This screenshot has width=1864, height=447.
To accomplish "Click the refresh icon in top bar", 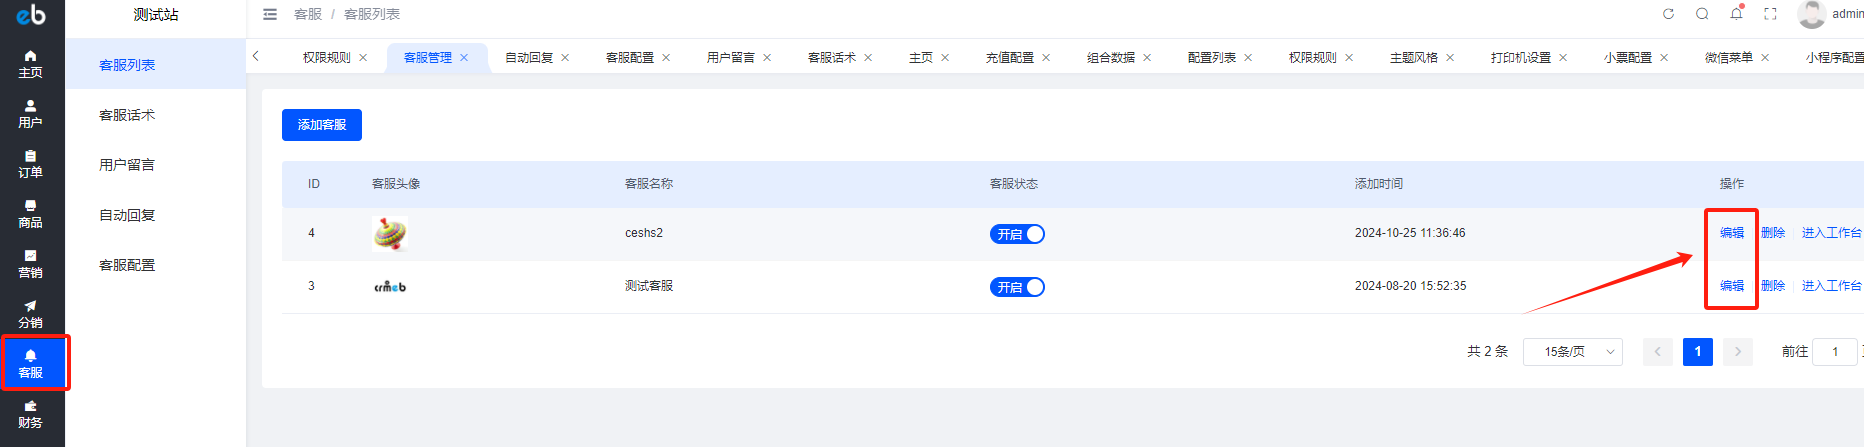I will click(1668, 14).
